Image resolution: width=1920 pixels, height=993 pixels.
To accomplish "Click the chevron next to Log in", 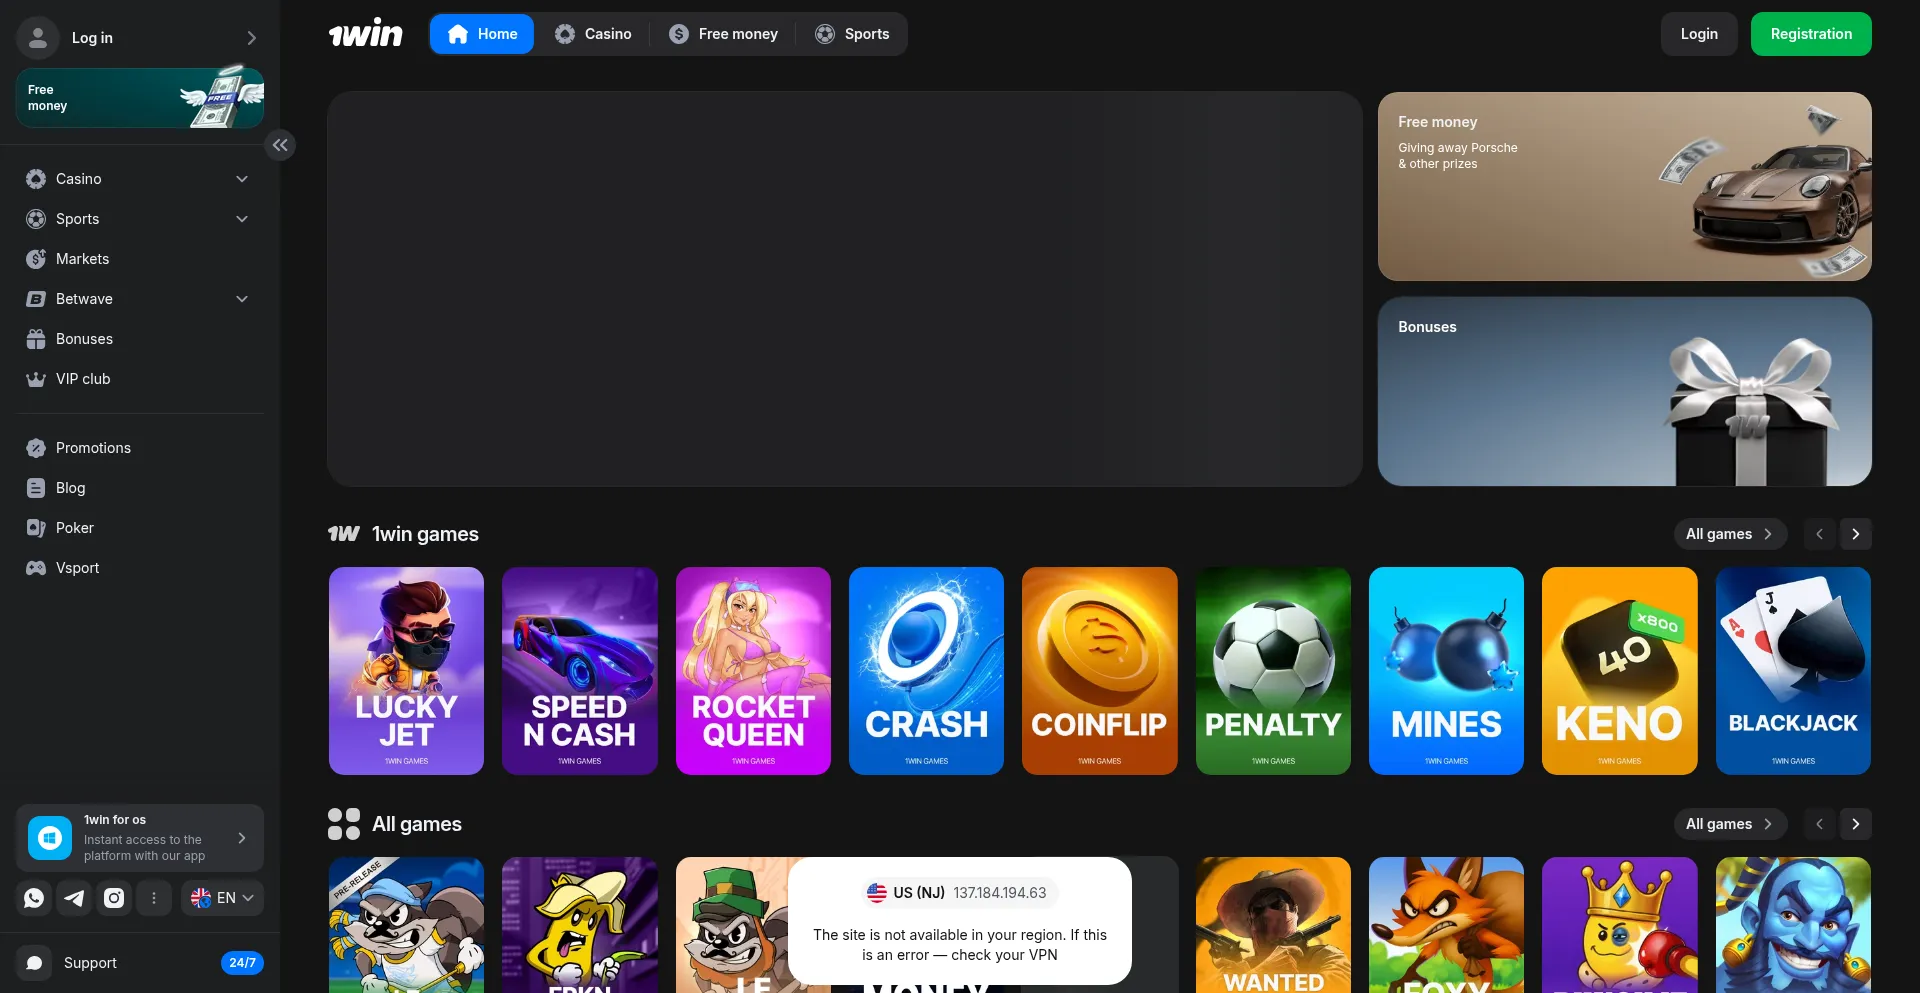I will (x=252, y=38).
